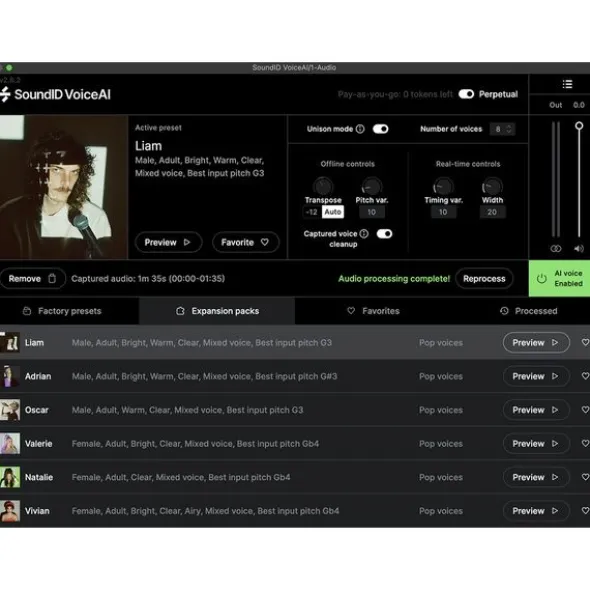
Task: Click the output level meter bars
Action: 556,179
